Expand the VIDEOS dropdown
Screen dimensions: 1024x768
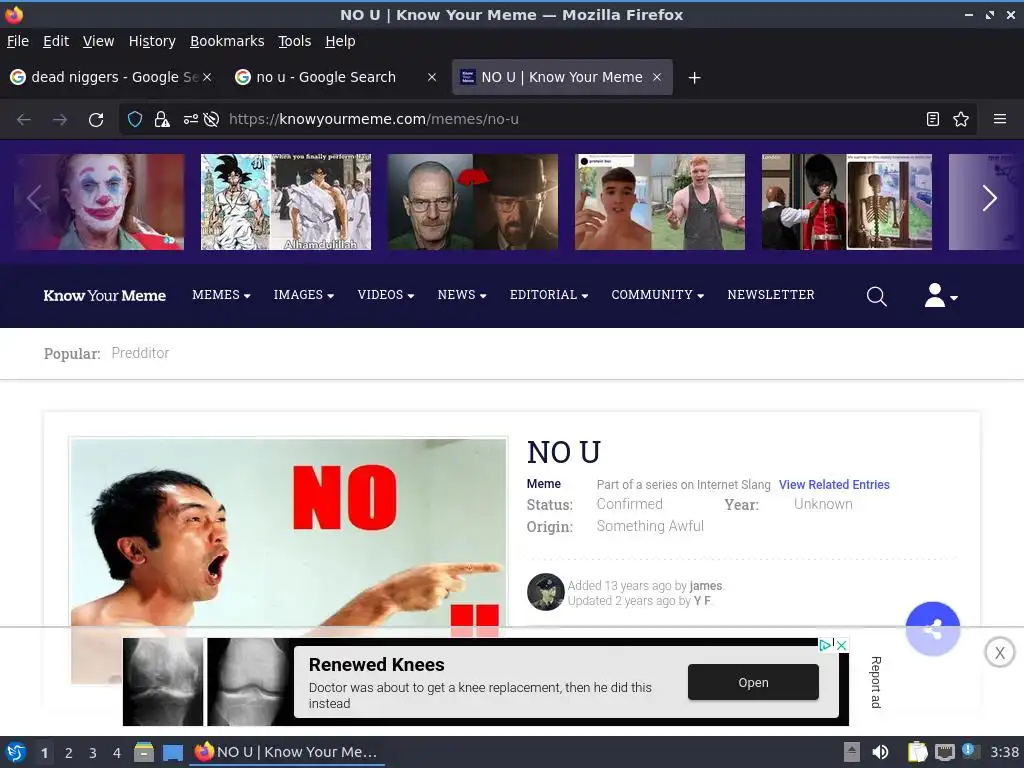click(385, 295)
